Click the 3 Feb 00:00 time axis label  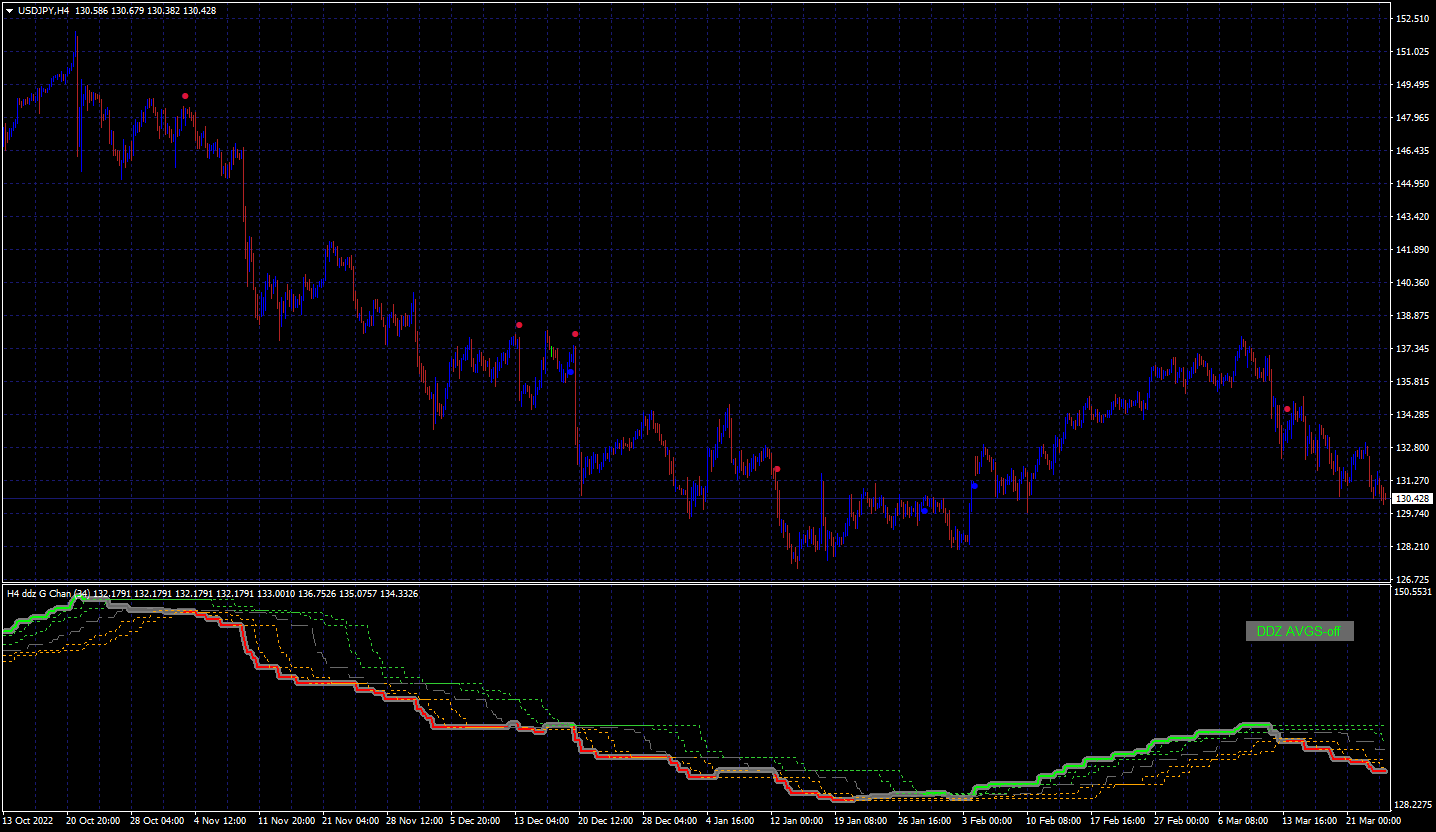988,820
